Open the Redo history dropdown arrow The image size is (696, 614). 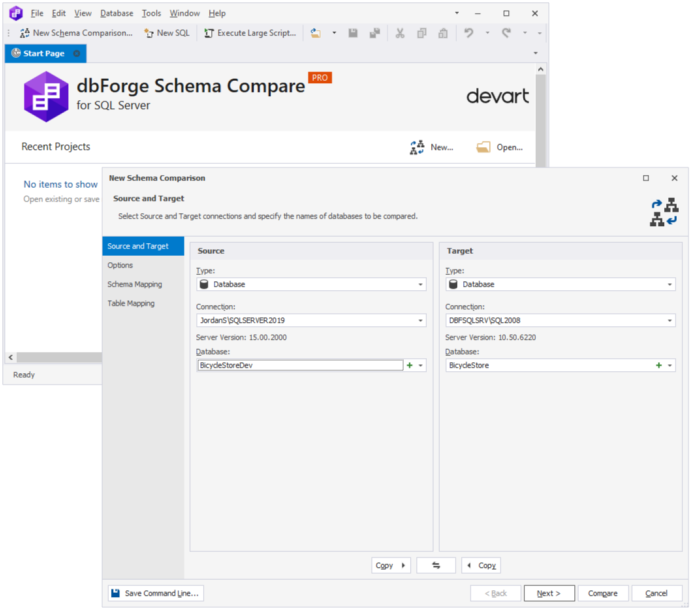coord(525,33)
